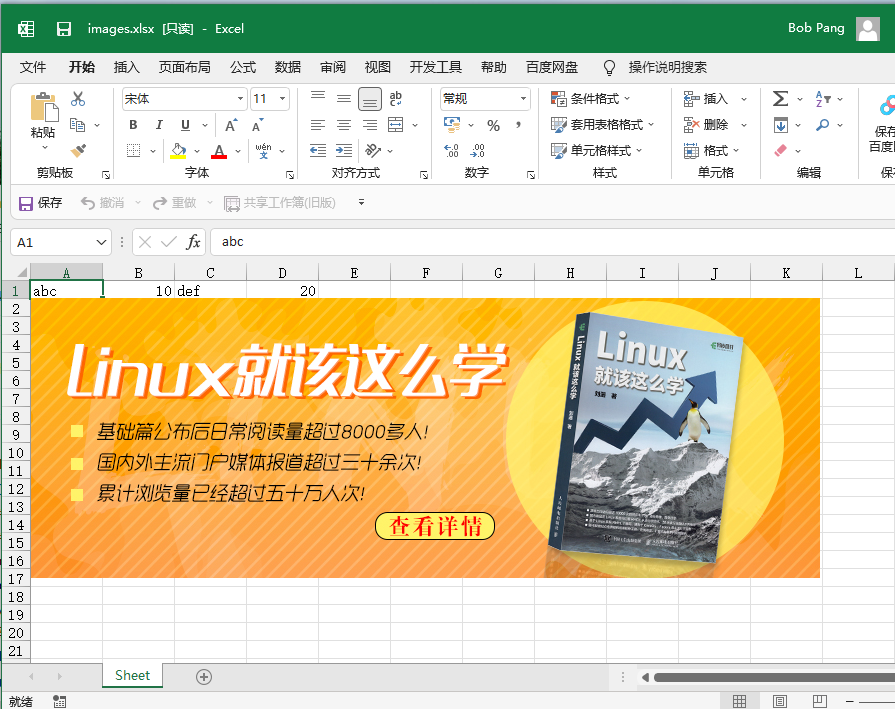
Task: Decrease font size with small A icon
Action: click(257, 125)
